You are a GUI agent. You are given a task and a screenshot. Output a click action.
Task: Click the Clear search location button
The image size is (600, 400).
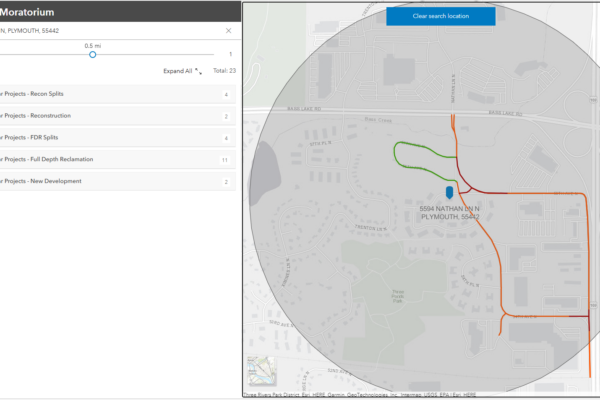(441, 16)
